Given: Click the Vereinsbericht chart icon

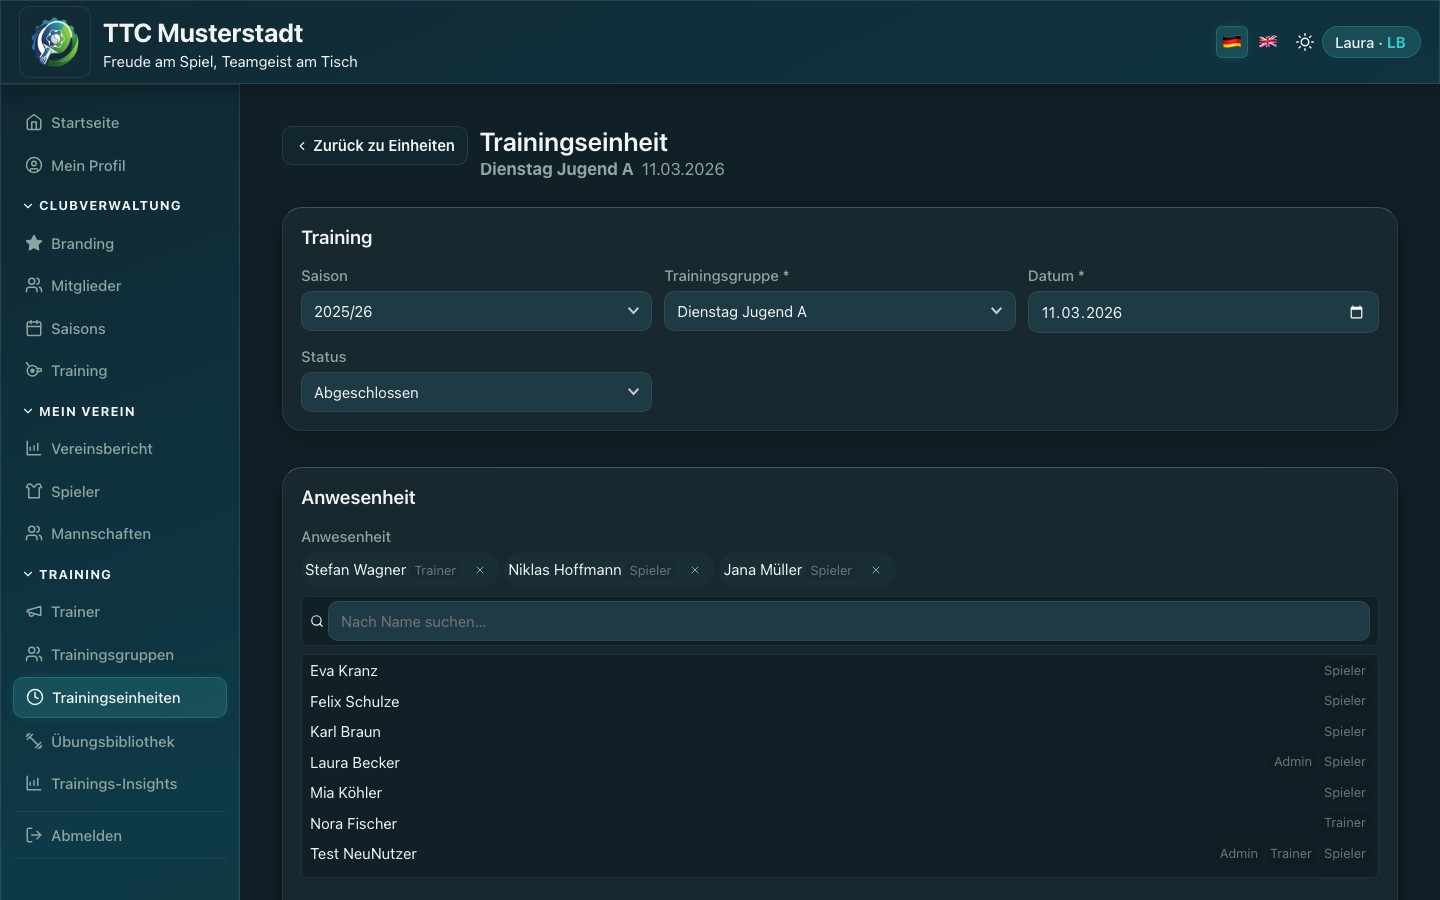Looking at the screenshot, I should [34, 449].
